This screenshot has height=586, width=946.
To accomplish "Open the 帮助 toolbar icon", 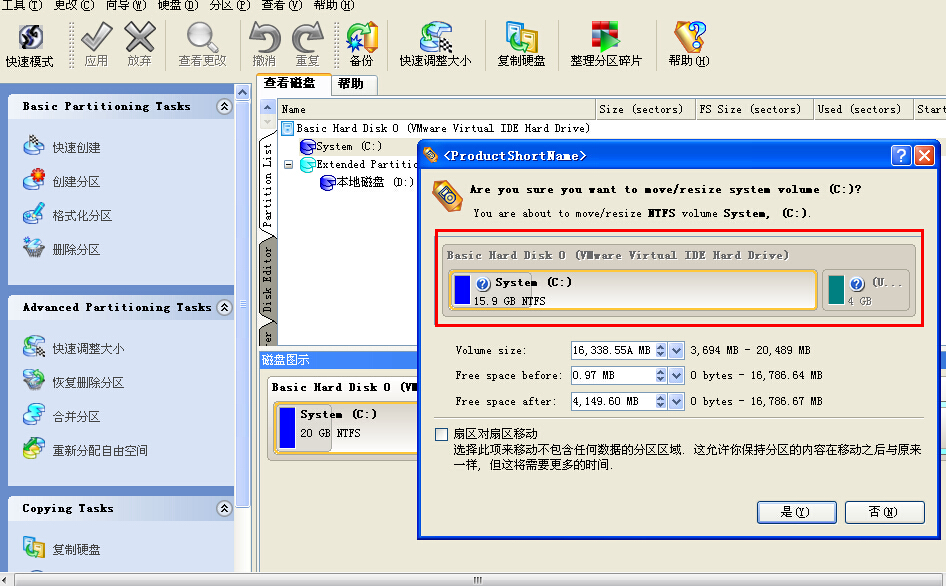I will [x=689, y=46].
